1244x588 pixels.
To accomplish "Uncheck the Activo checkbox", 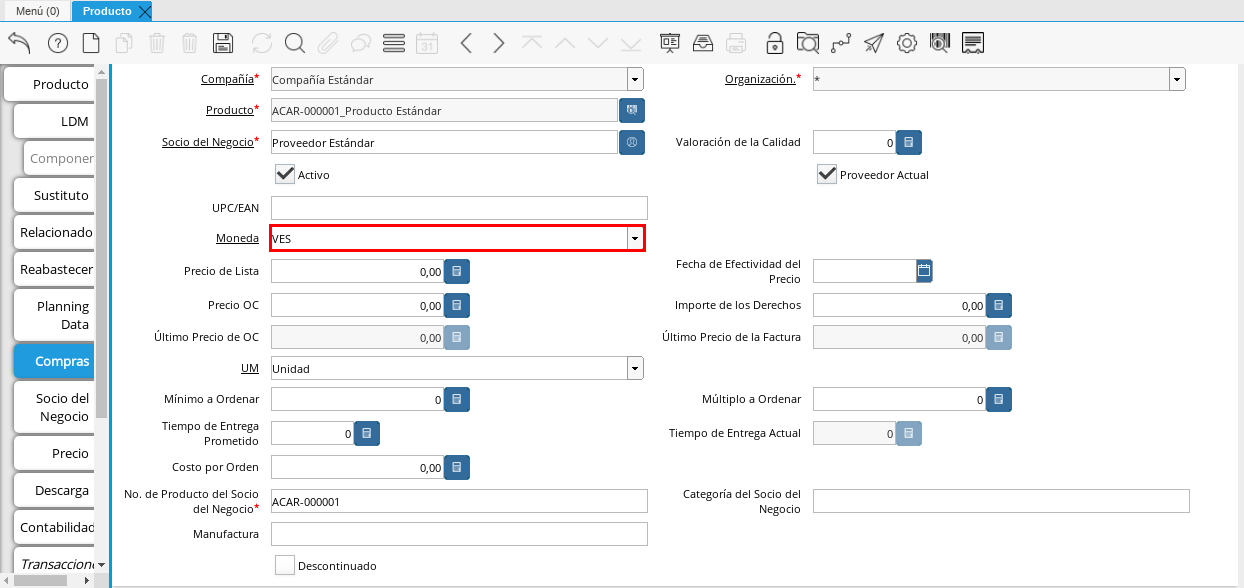I will coord(285,174).
